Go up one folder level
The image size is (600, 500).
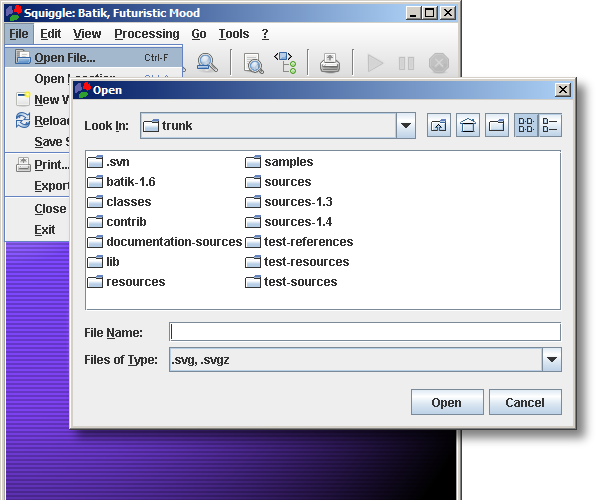pos(439,125)
